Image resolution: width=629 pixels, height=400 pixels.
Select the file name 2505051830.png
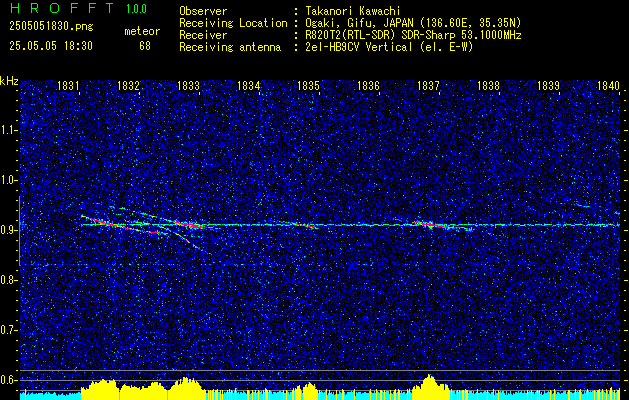[51, 26]
